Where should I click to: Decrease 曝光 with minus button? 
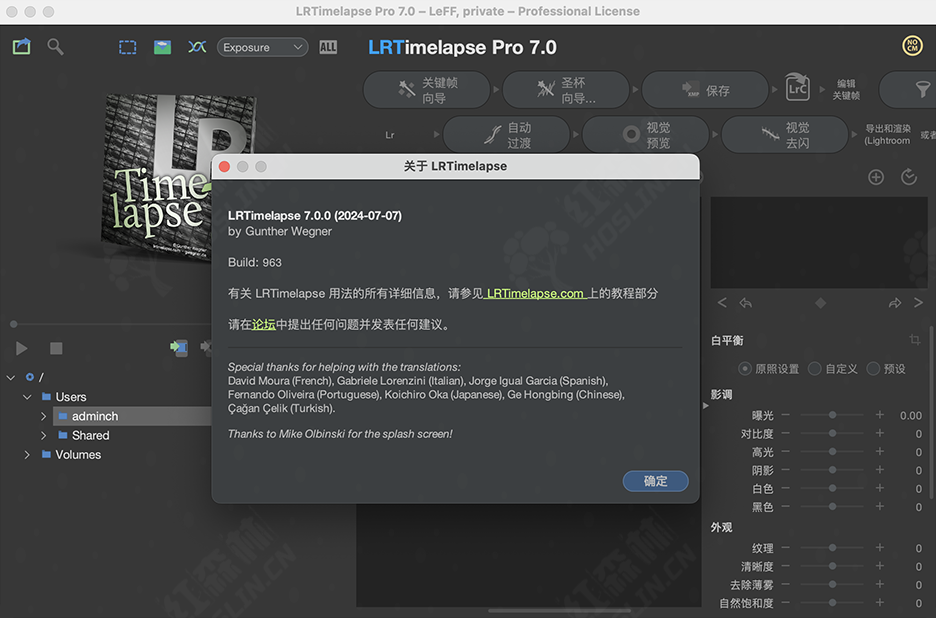coord(786,414)
